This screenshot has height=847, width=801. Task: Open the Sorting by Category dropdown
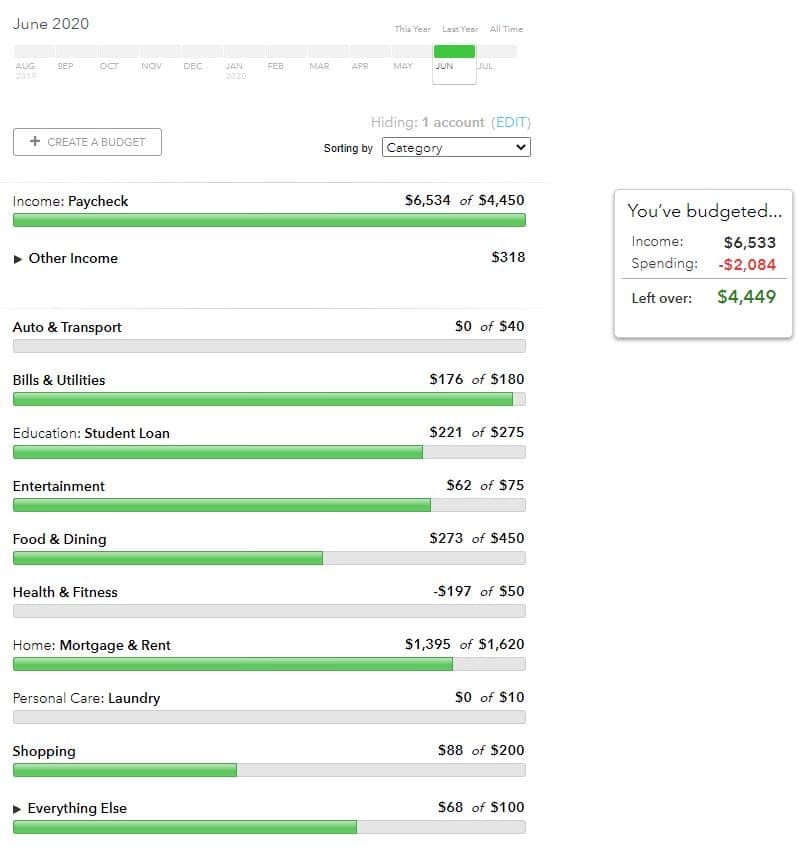[x=456, y=148]
